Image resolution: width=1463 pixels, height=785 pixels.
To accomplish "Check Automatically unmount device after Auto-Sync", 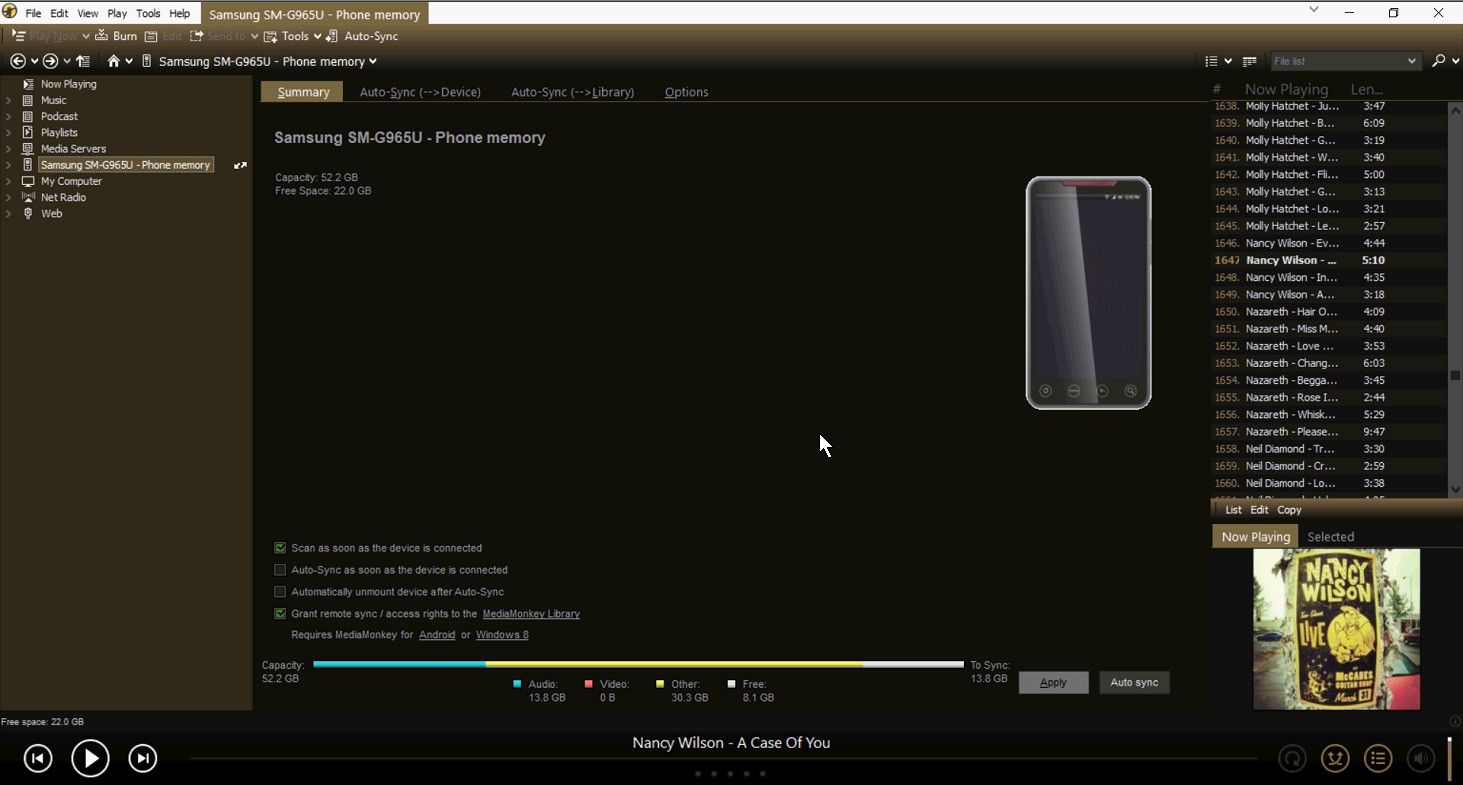I will tap(280, 592).
